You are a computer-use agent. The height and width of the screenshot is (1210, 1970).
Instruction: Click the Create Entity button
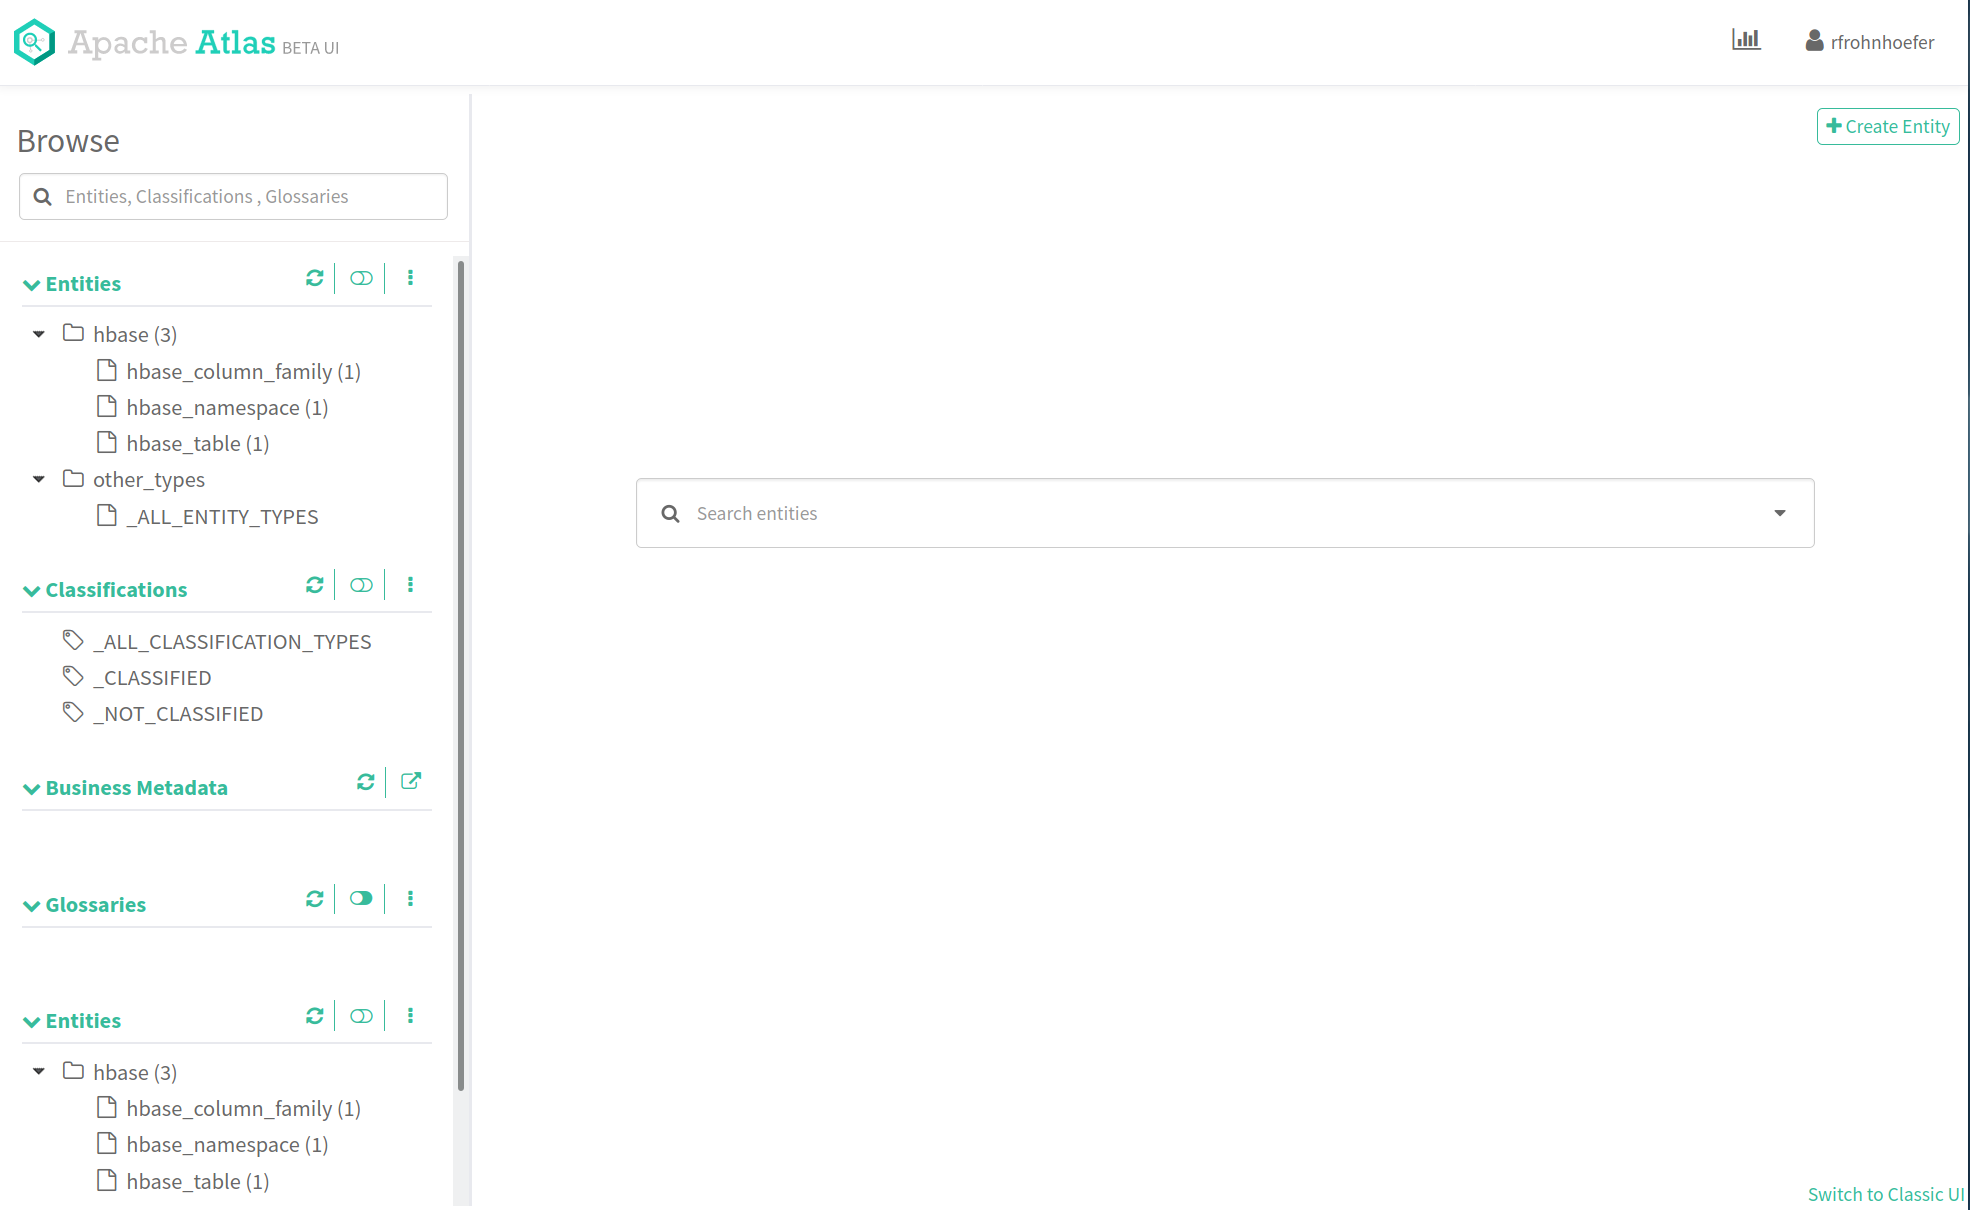[1887, 127]
